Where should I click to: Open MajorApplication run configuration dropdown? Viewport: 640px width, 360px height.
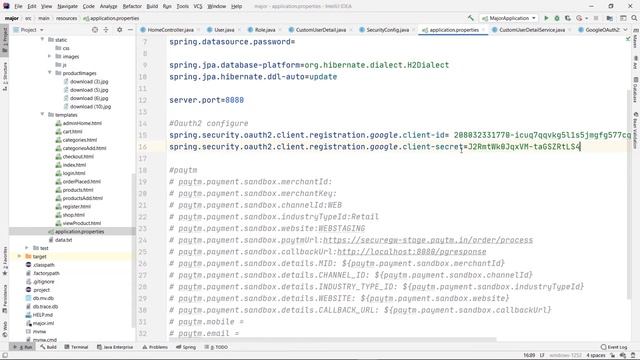pos(509,18)
